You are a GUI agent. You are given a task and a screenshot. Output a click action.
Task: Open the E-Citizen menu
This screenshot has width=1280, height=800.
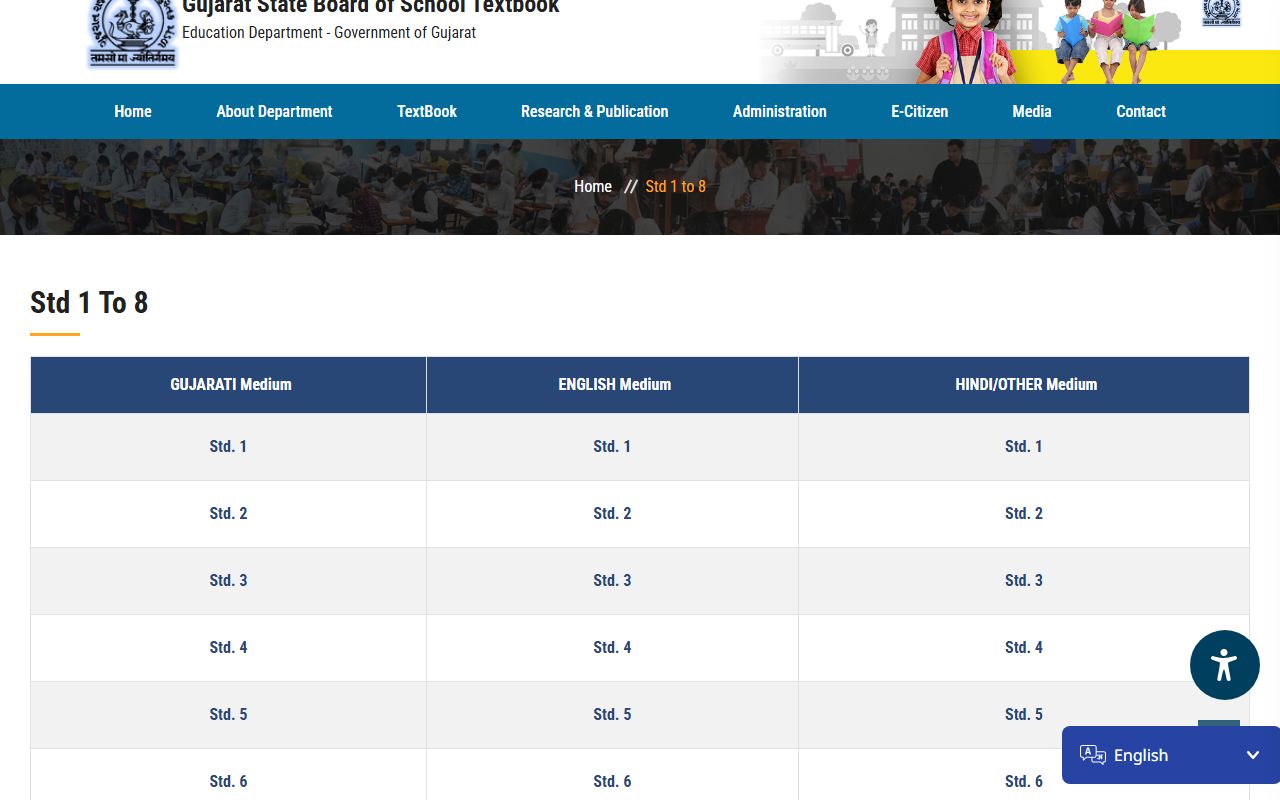(x=920, y=111)
